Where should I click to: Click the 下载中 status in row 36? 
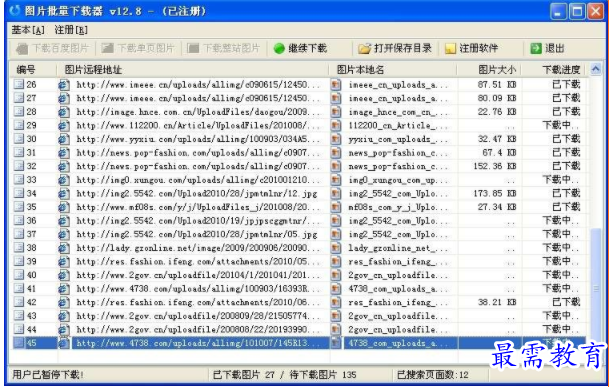[561, 220]
